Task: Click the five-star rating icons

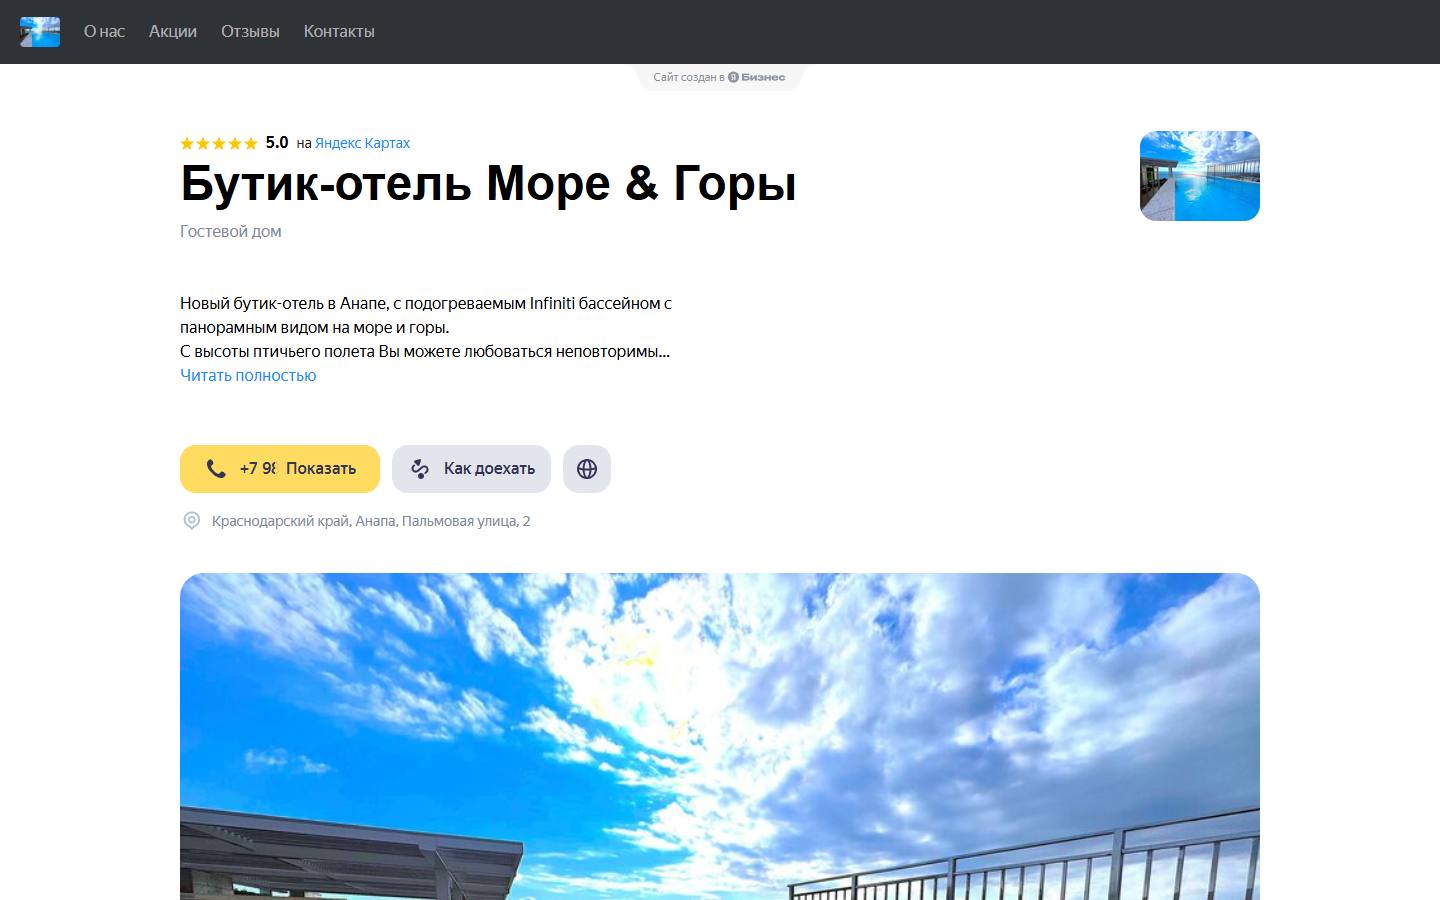Action: (x=219, y=143)
